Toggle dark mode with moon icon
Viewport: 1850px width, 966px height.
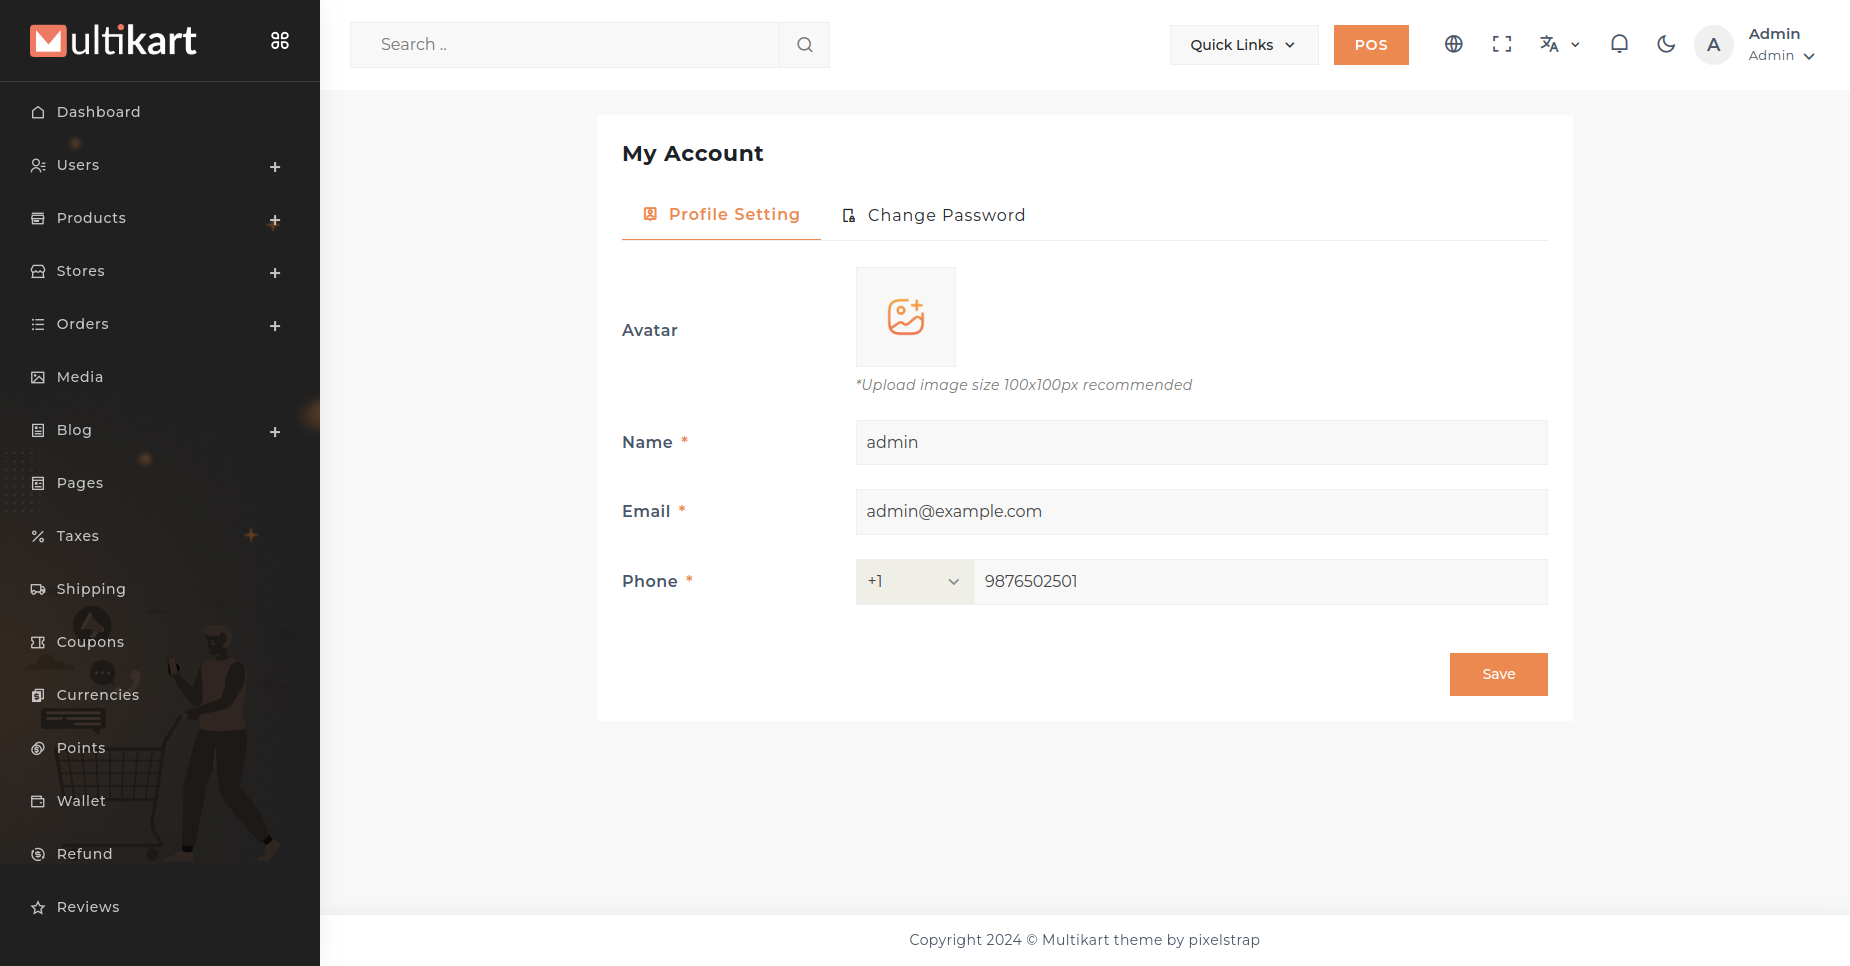(1666, 44)
